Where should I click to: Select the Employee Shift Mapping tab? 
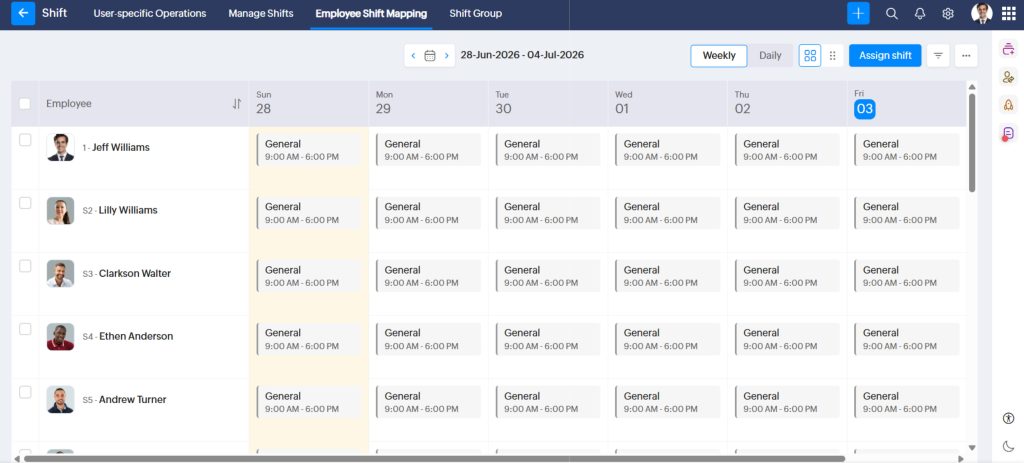point(371,13)
